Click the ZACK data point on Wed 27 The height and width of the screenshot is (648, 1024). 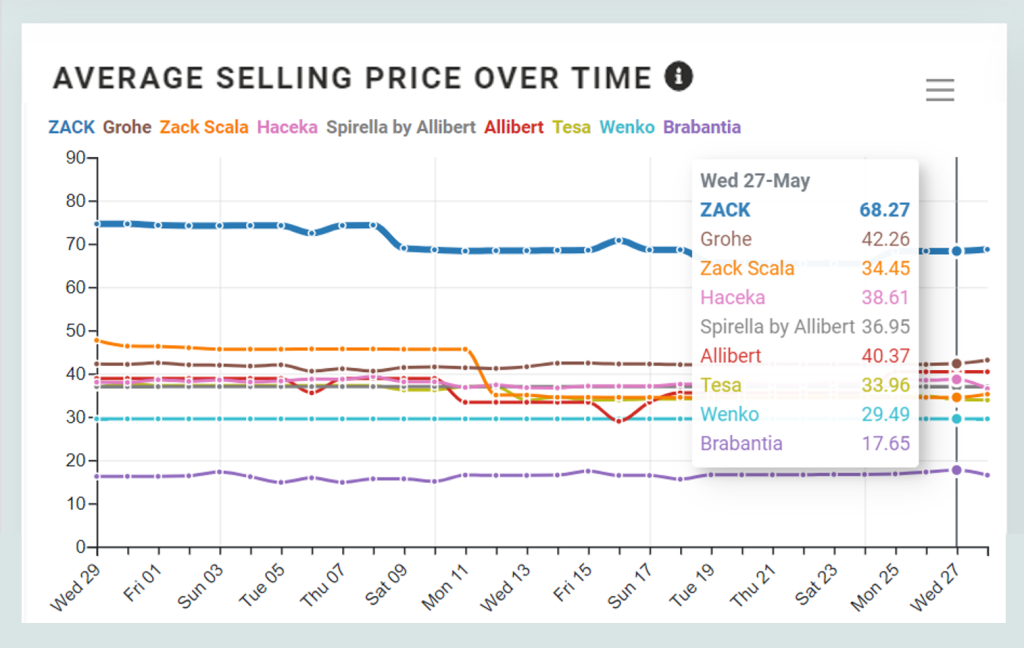tap(957, 251)
